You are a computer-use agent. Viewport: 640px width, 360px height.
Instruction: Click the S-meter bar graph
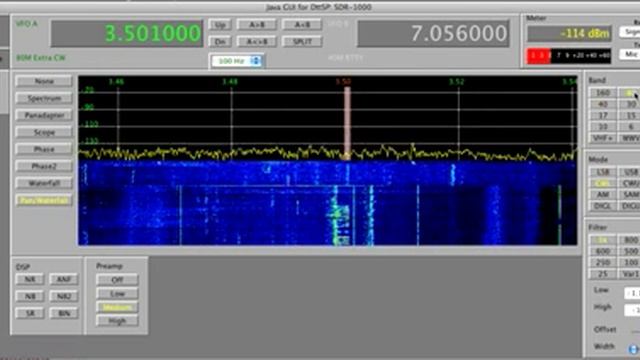[x=569, y=56]
